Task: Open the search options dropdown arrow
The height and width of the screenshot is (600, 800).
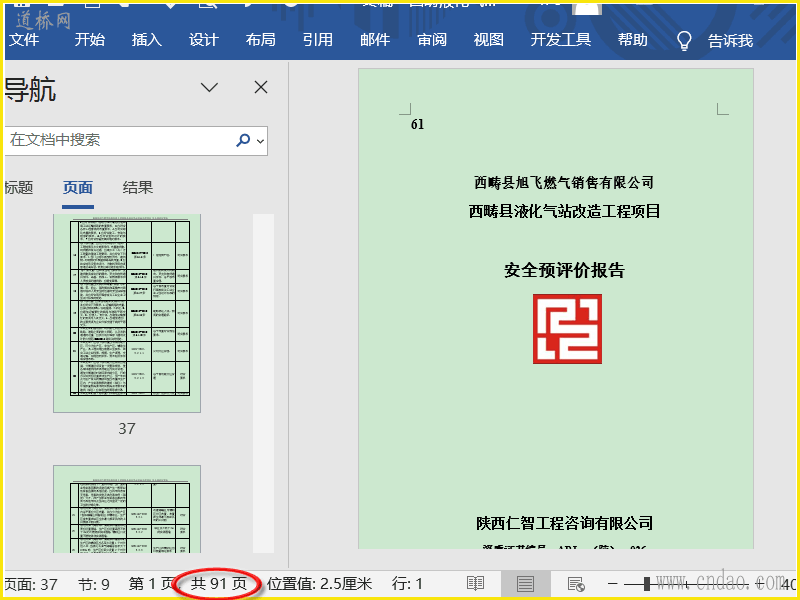Action: [261, 141]
